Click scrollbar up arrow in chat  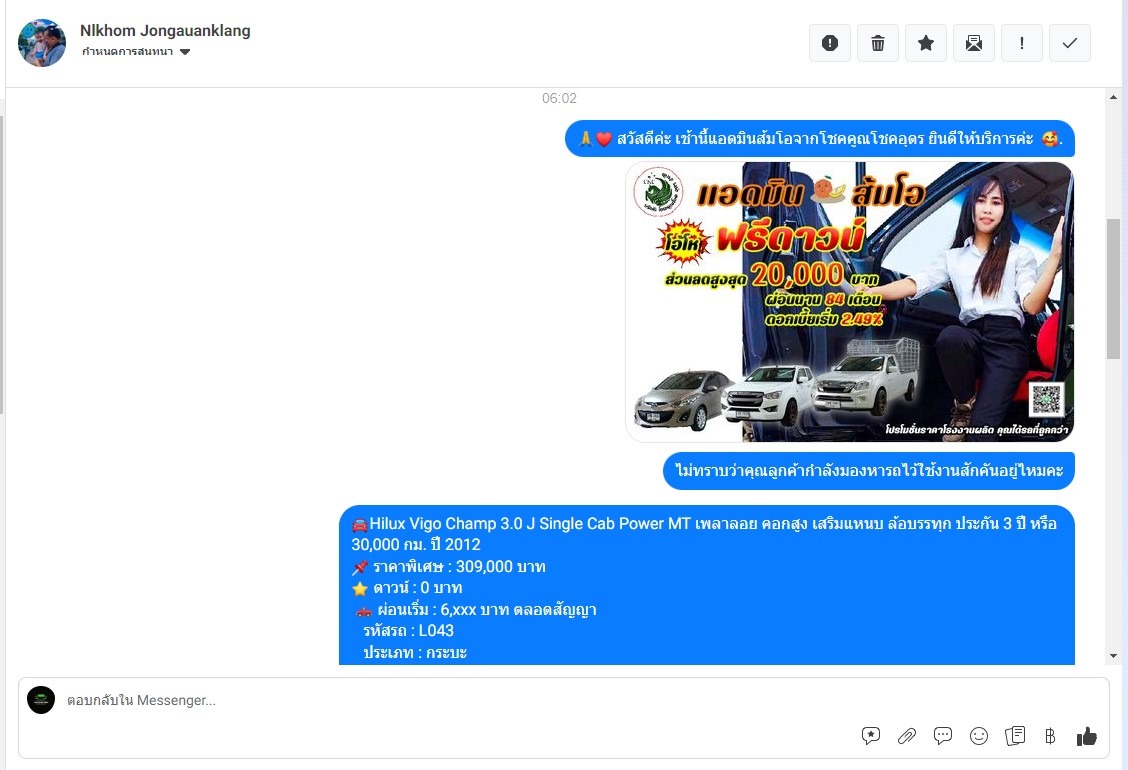[1114, 98]
